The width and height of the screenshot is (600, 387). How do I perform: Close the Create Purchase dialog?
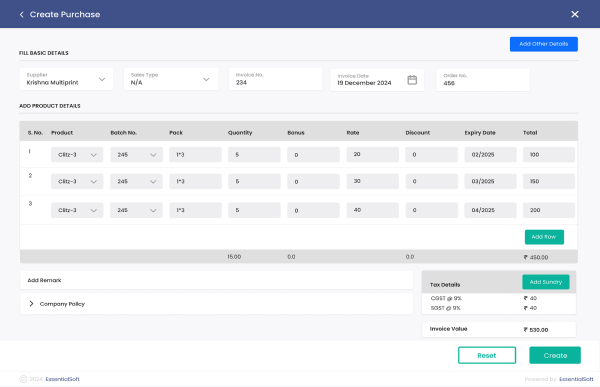(574, 14)
